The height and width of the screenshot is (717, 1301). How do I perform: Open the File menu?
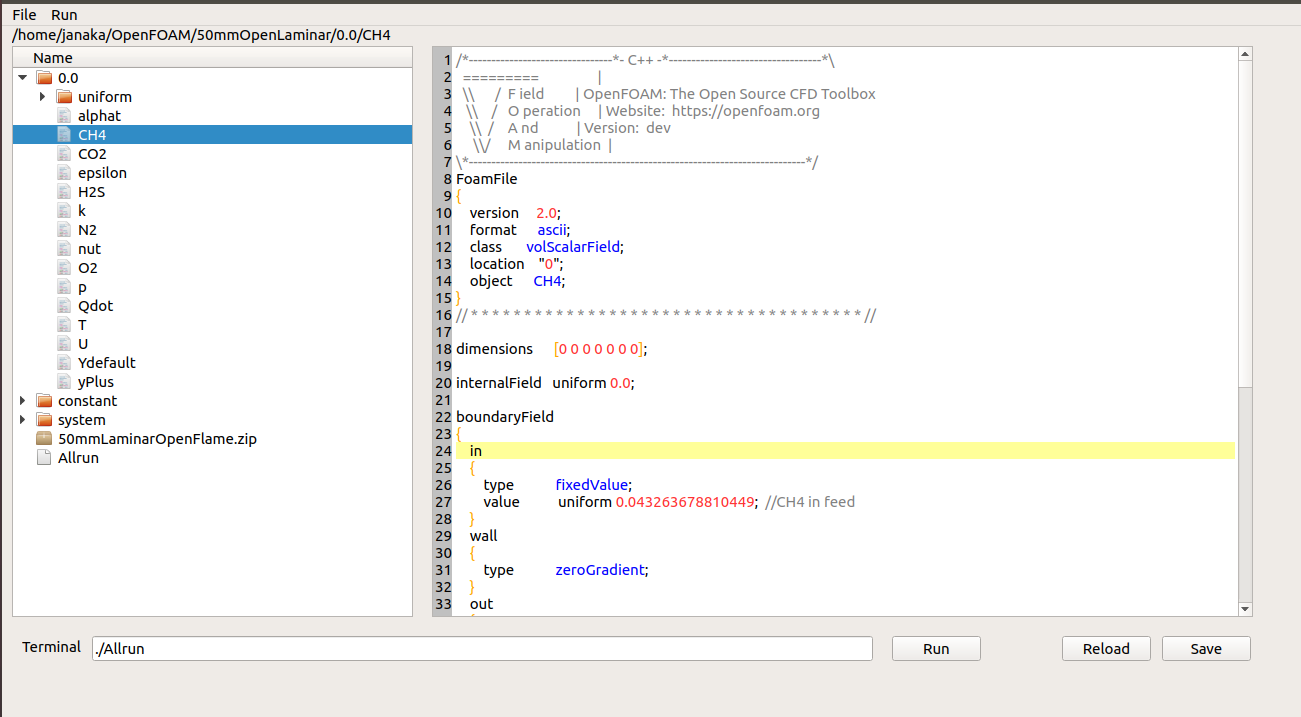[23, 14]
